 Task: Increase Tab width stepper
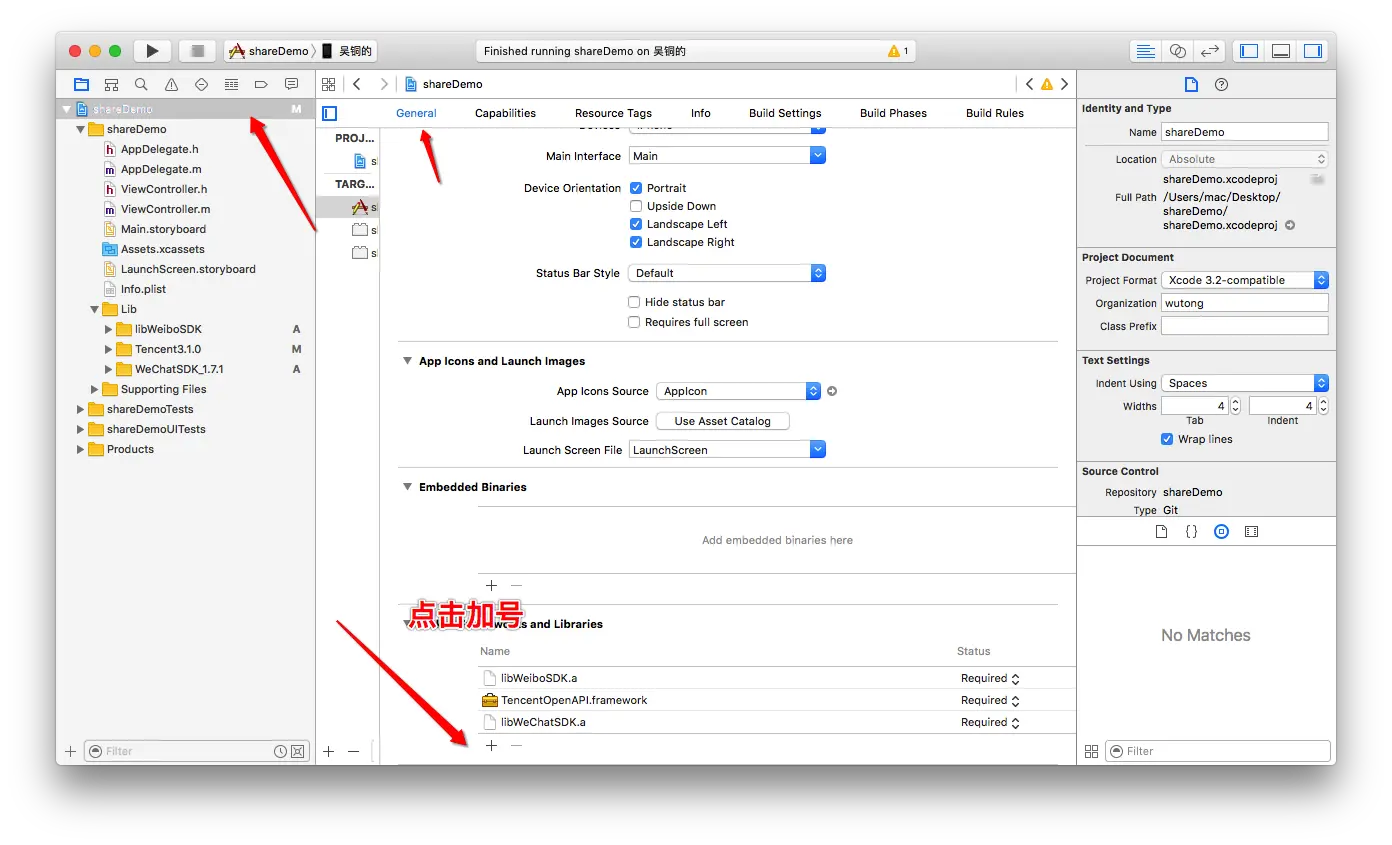(1235, 402)
